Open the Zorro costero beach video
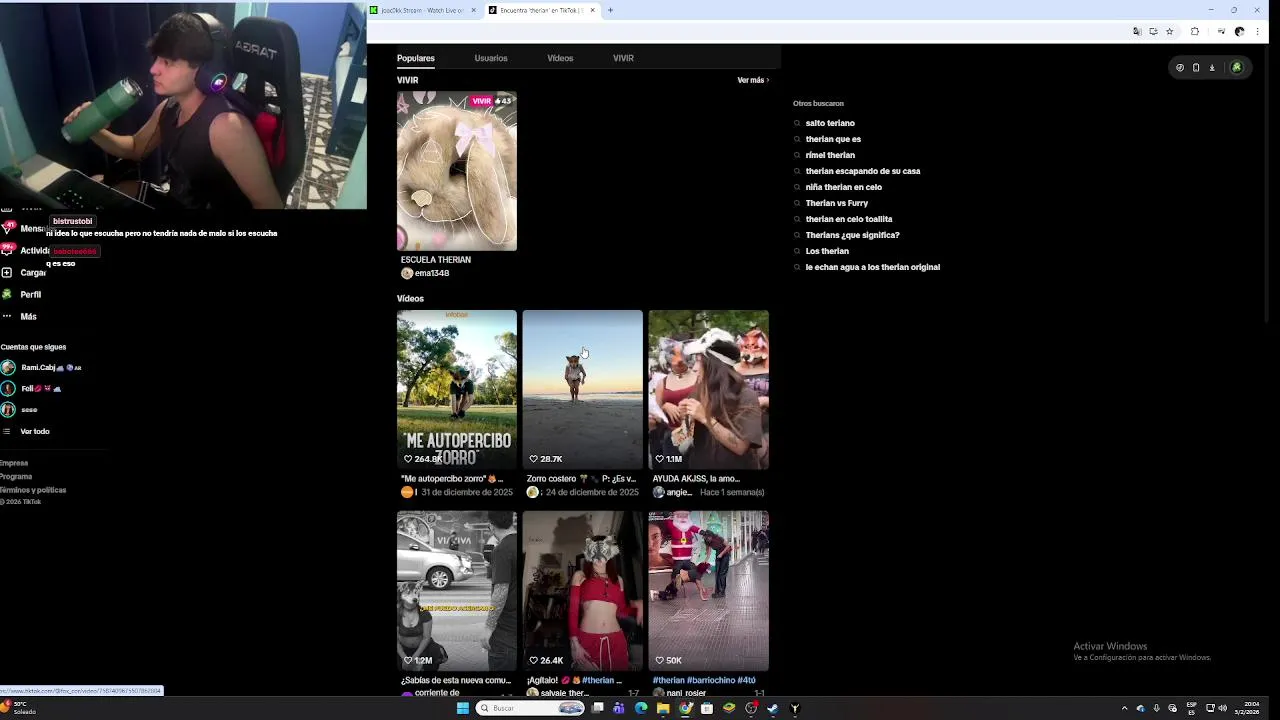 pyautogui.click(x=583, y=390)
